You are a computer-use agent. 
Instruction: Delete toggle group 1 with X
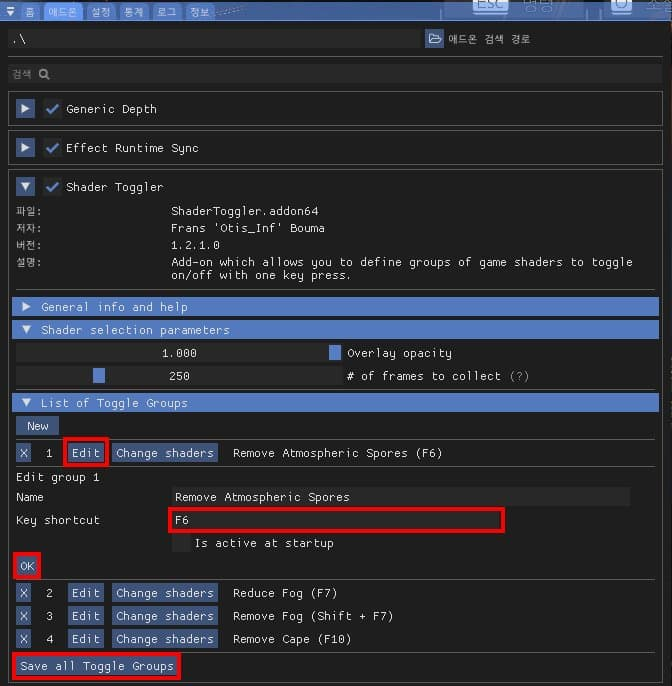coord(24,453)
